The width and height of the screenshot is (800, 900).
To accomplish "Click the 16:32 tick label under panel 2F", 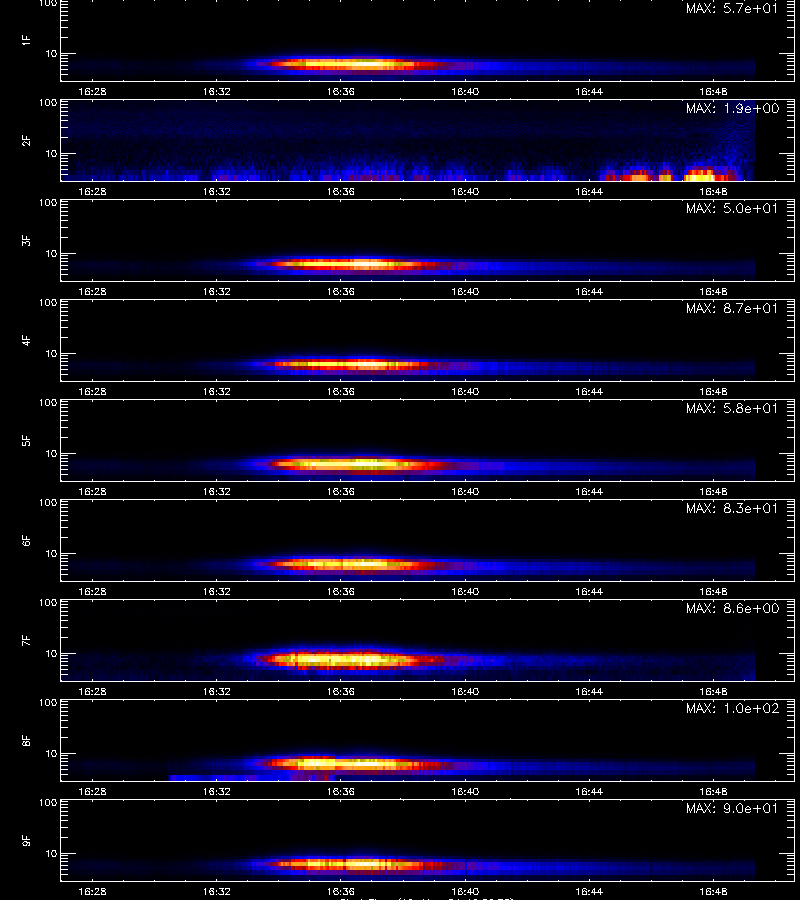I will [216, 191].
